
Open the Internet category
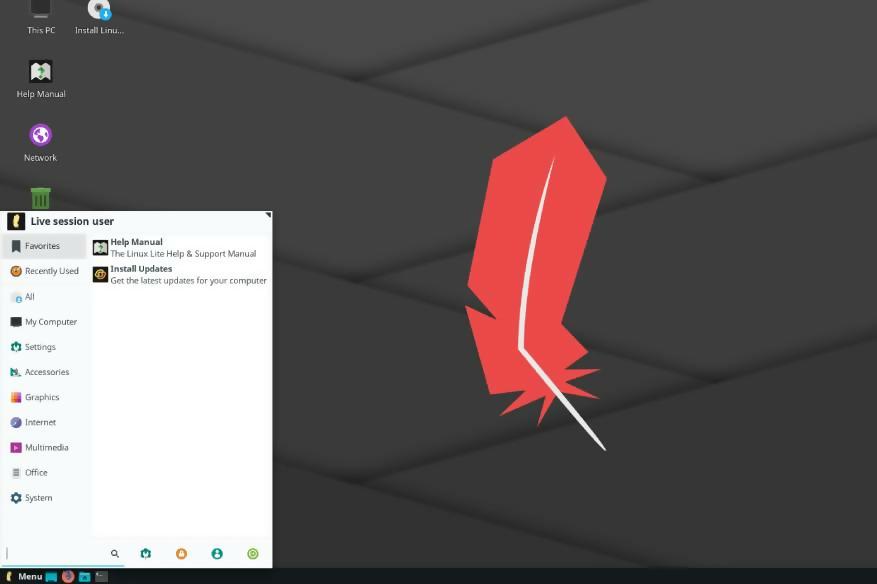44,423
